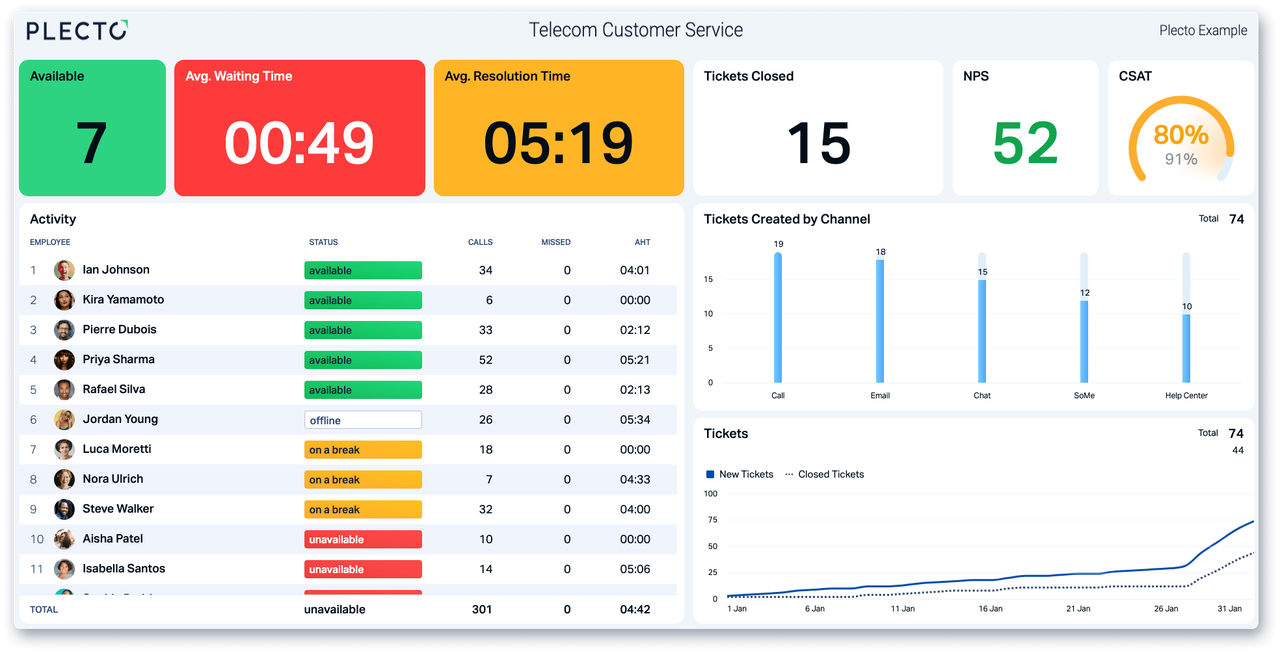Click Steve Walker's avatar picture
This screenshot has width=1280, height=653.
[x=64, y=509]
